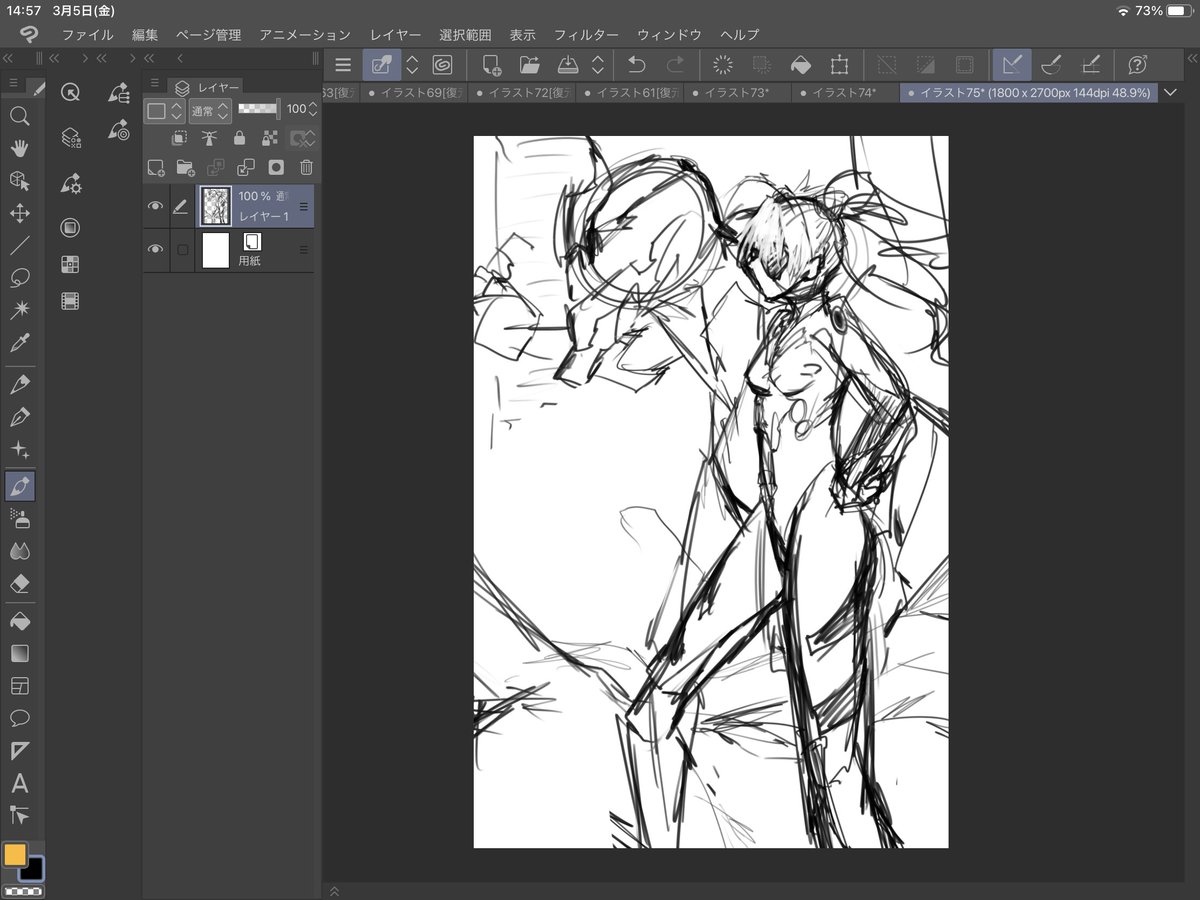Screen dimensions: 1200x900
Task: Select the Operation object cube tool
Action: click(x=19, y=181)
